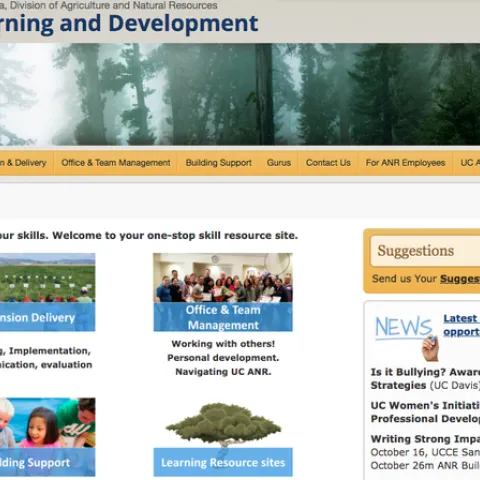Open the Is it Bullying news item
This screenshot has height=480, width=480.
pyautogui.click(x=425, y=379)
